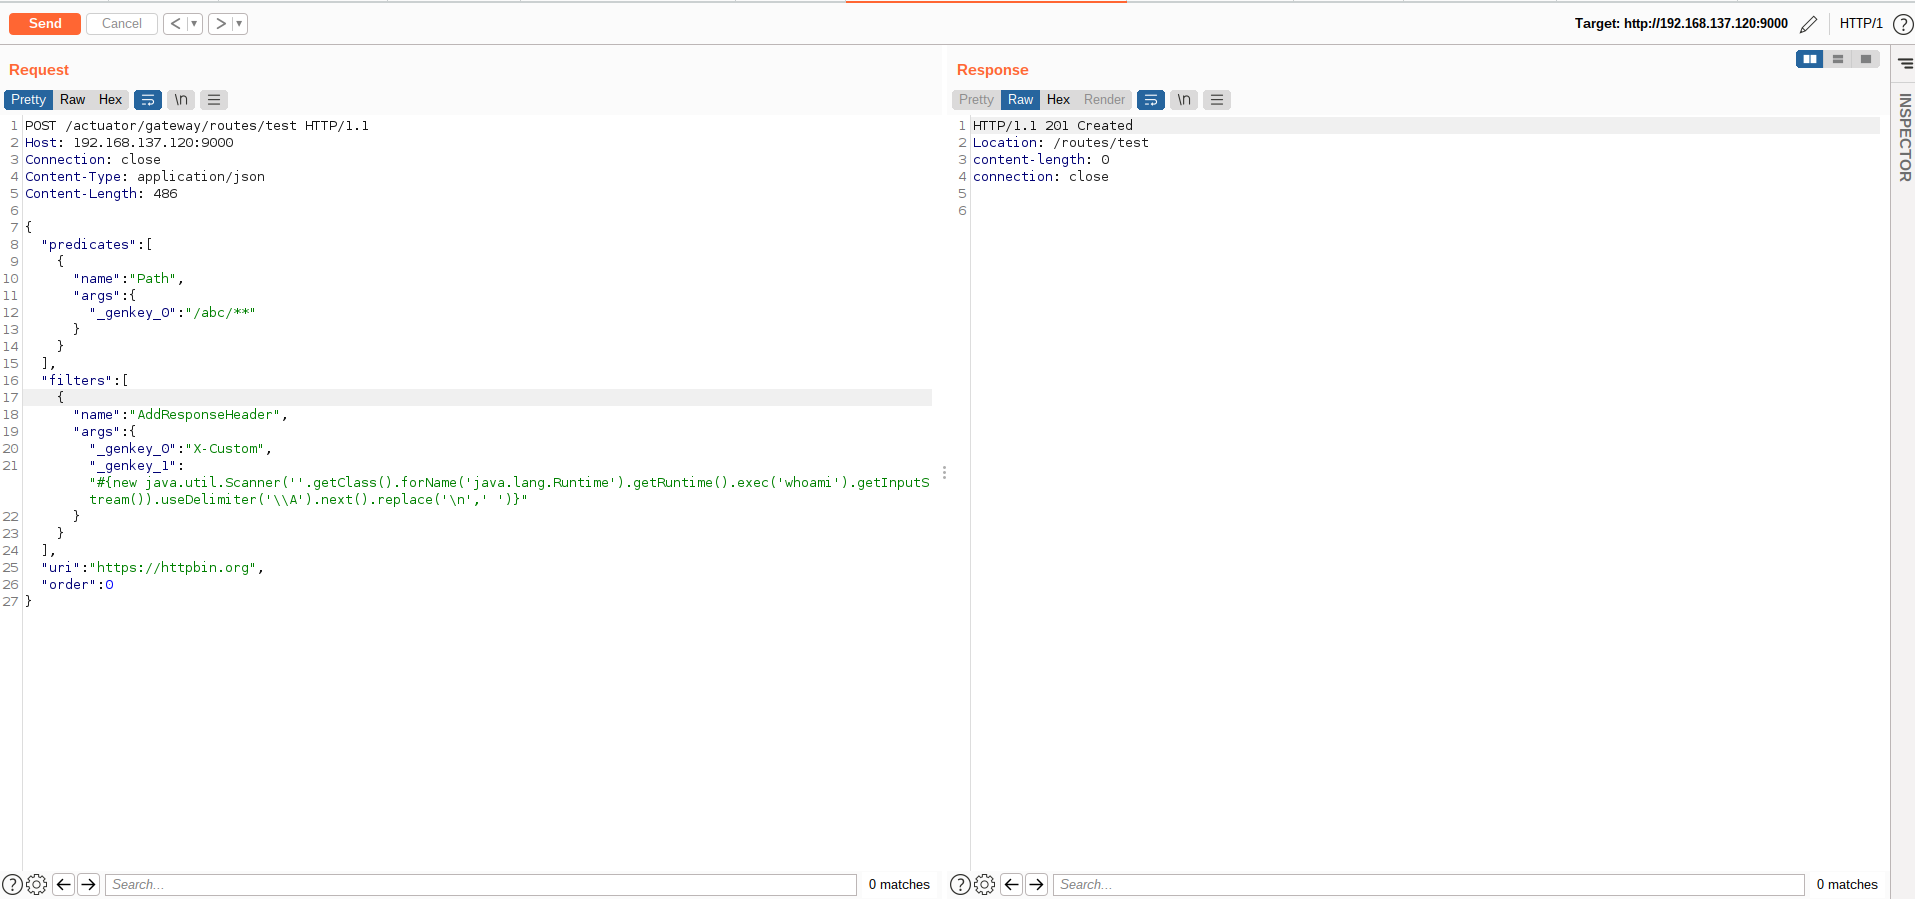
Task: Click the 201 Created status line
Action: click(1053, 126)
